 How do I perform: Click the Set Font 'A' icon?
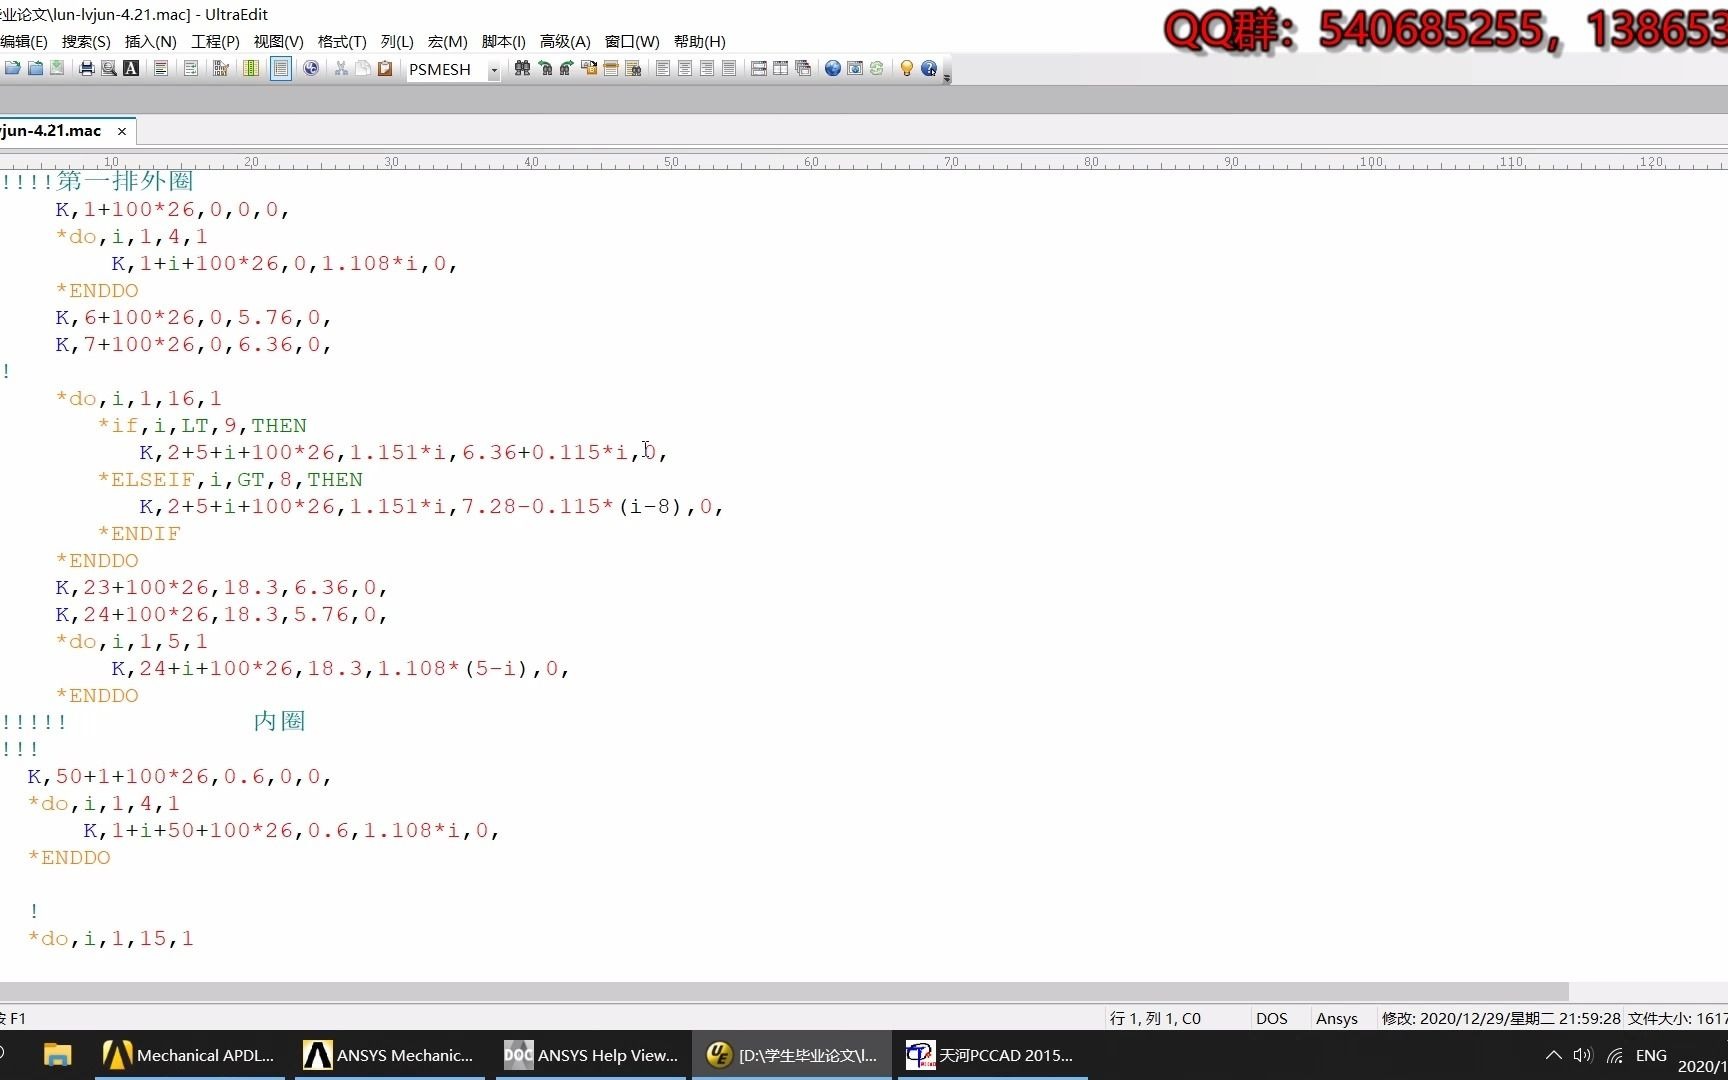pyautogui.click(x=131, y=68)
